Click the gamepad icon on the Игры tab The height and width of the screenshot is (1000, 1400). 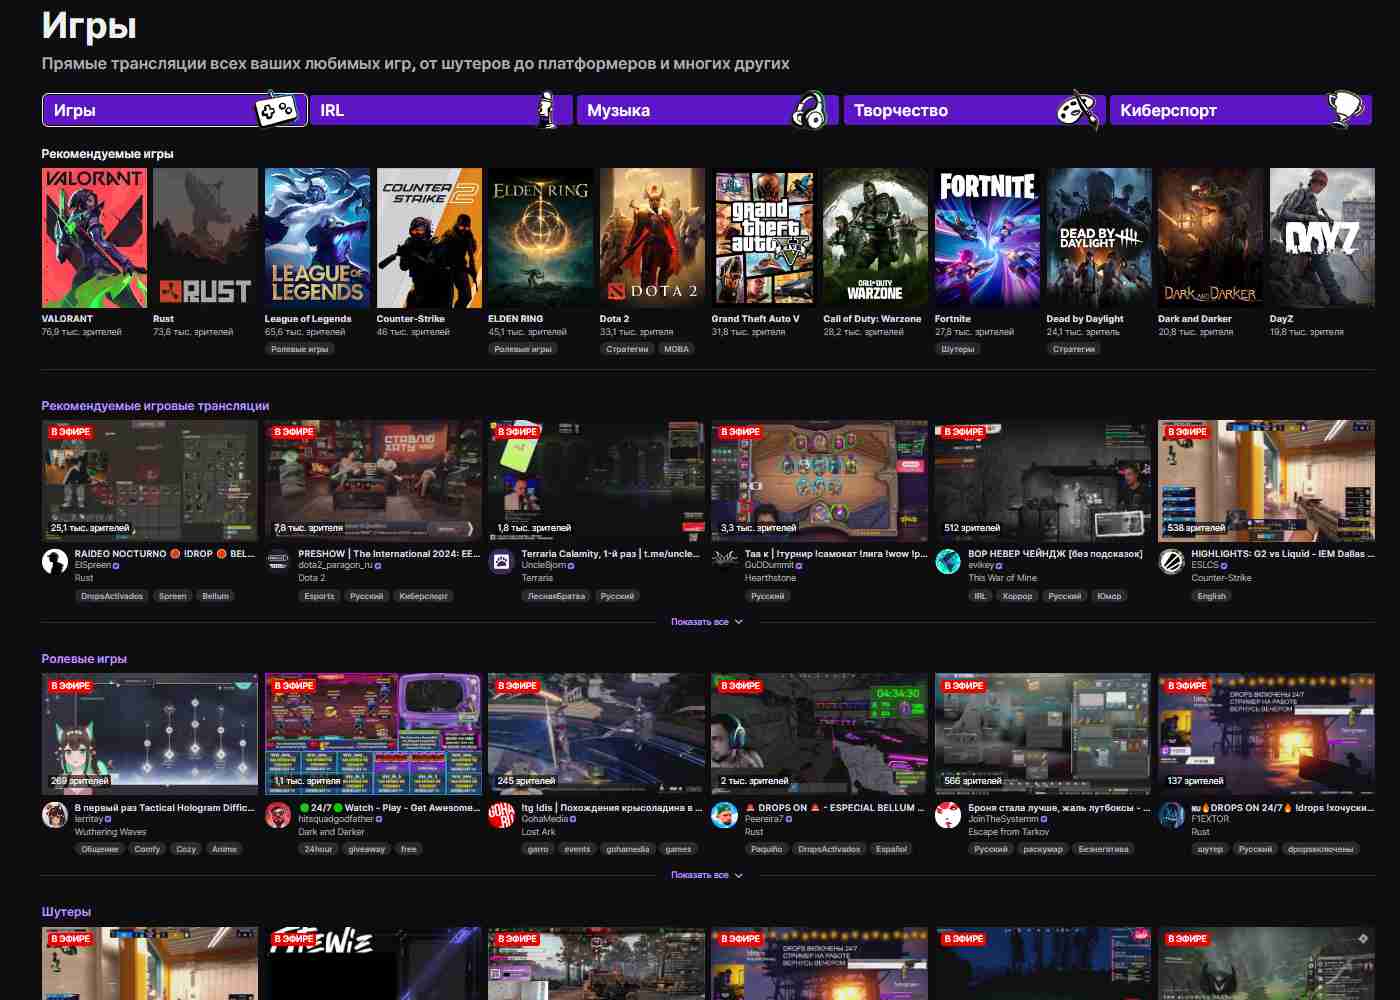[276, 110]
